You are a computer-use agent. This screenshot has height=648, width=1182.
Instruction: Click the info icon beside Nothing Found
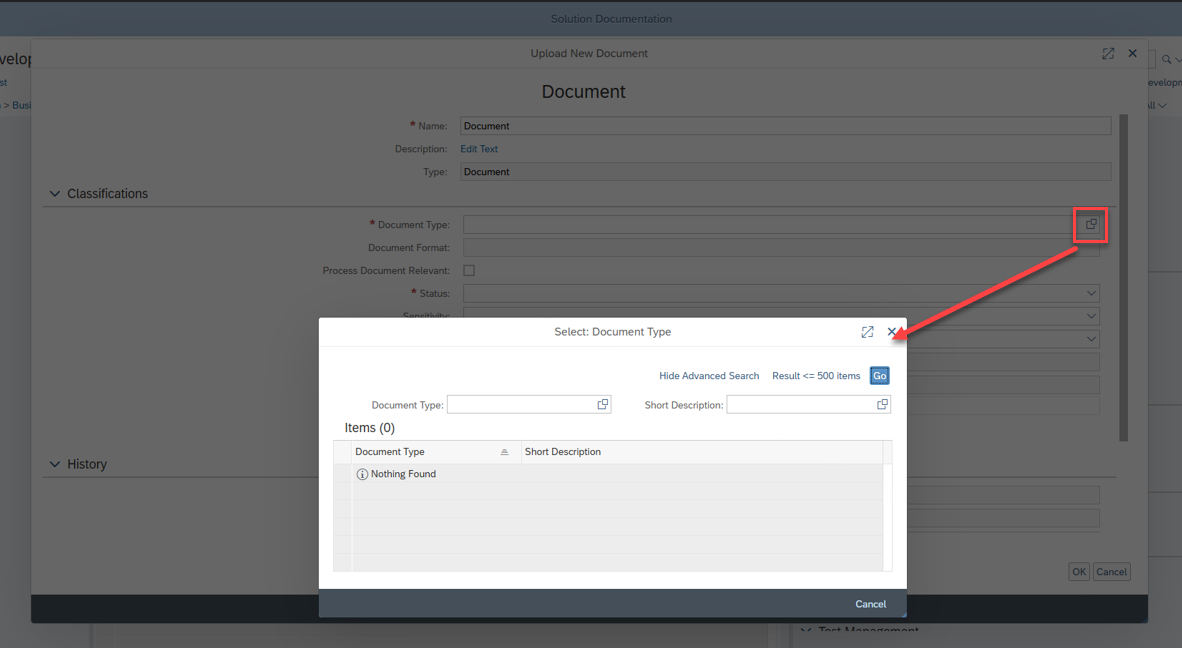[x=362, y=474]
